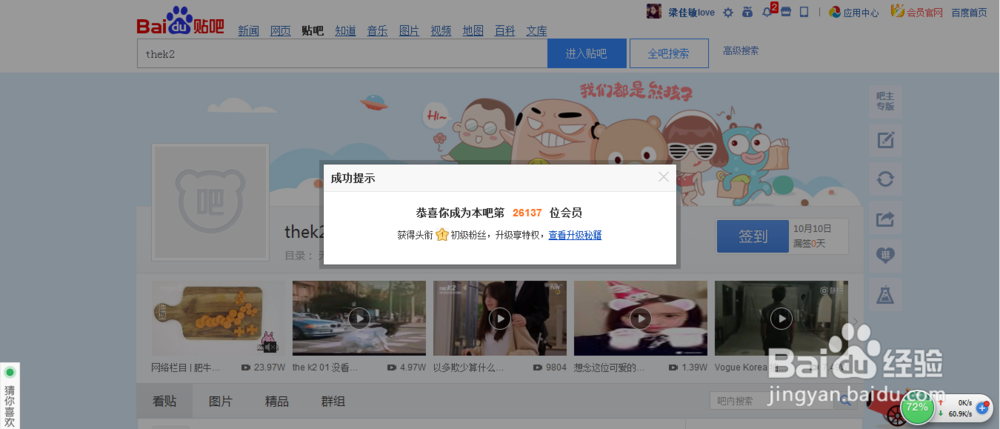This screenshot has width=1000, height=429.
Task: Play the Vogue Korea video
Action: (781, 318)
